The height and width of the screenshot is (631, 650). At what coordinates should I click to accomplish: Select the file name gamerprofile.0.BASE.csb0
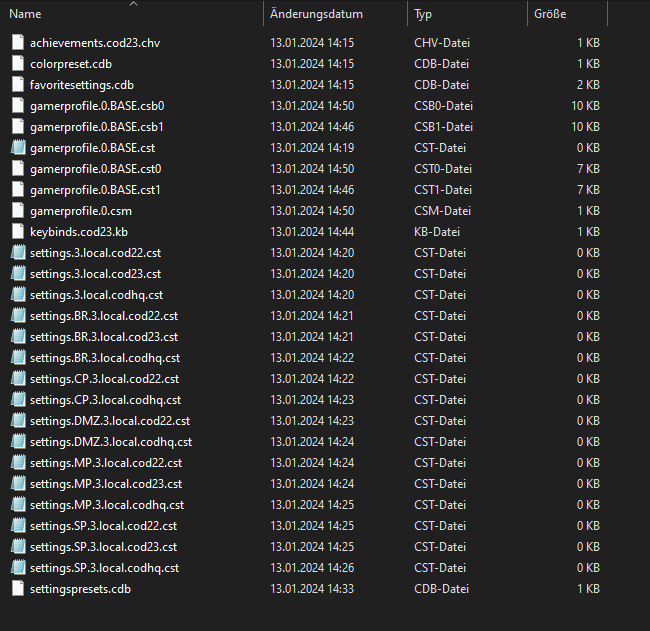[x=97, y=106]
